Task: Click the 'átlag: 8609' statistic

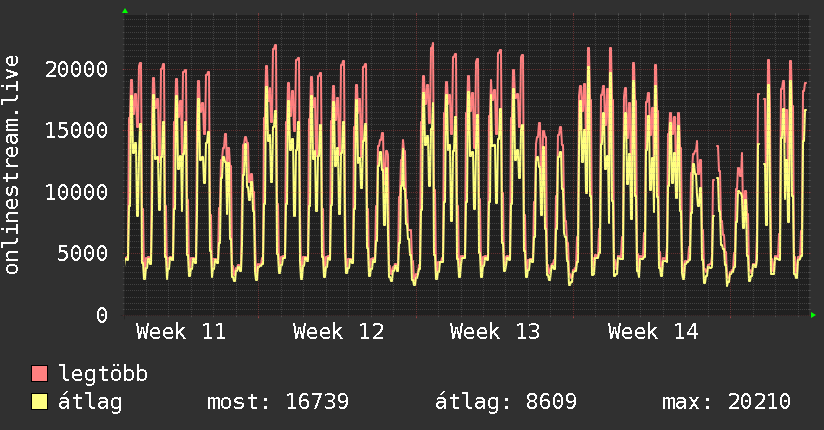Action: pyautogui.click(x=506, y=402)
